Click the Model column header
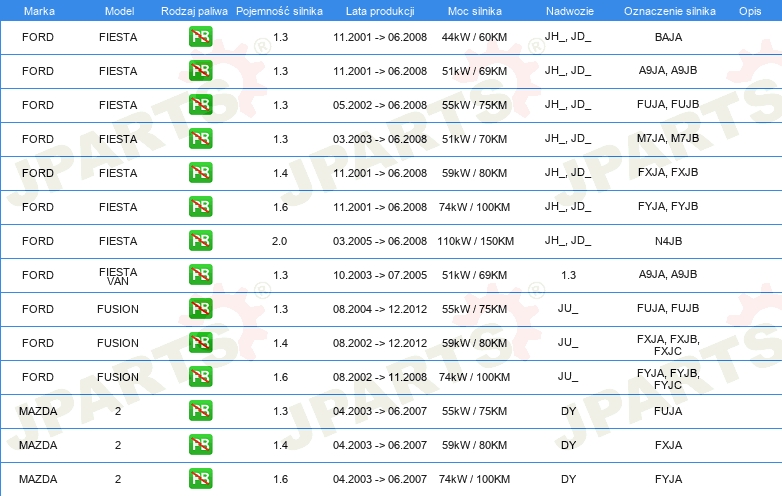 [118, 10]
